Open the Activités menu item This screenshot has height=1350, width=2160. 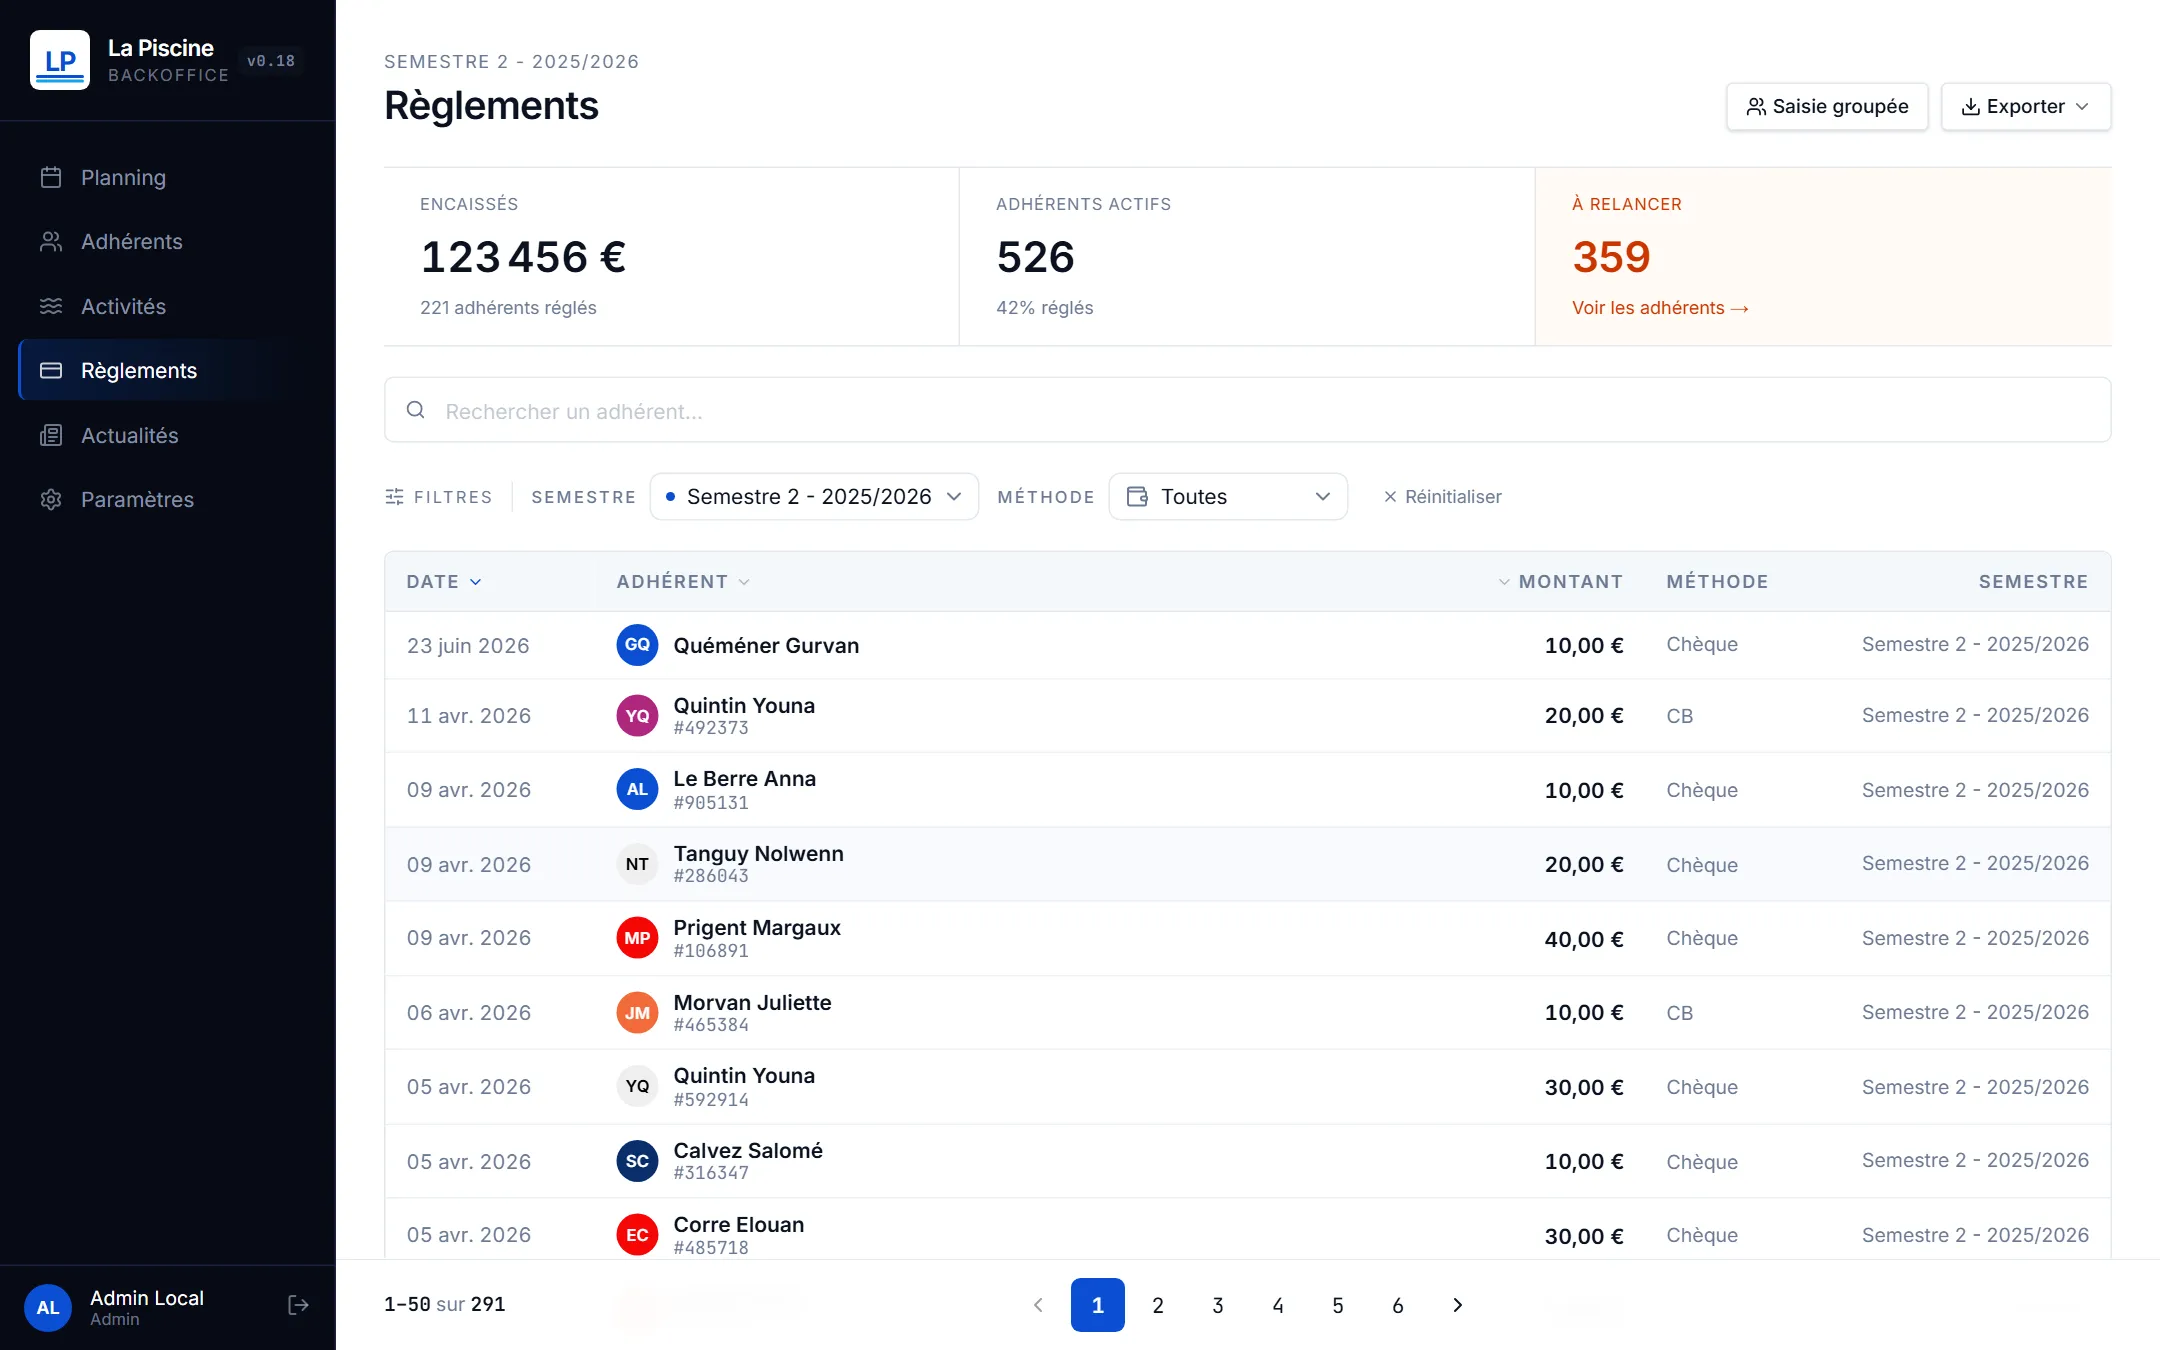(168, 306)
